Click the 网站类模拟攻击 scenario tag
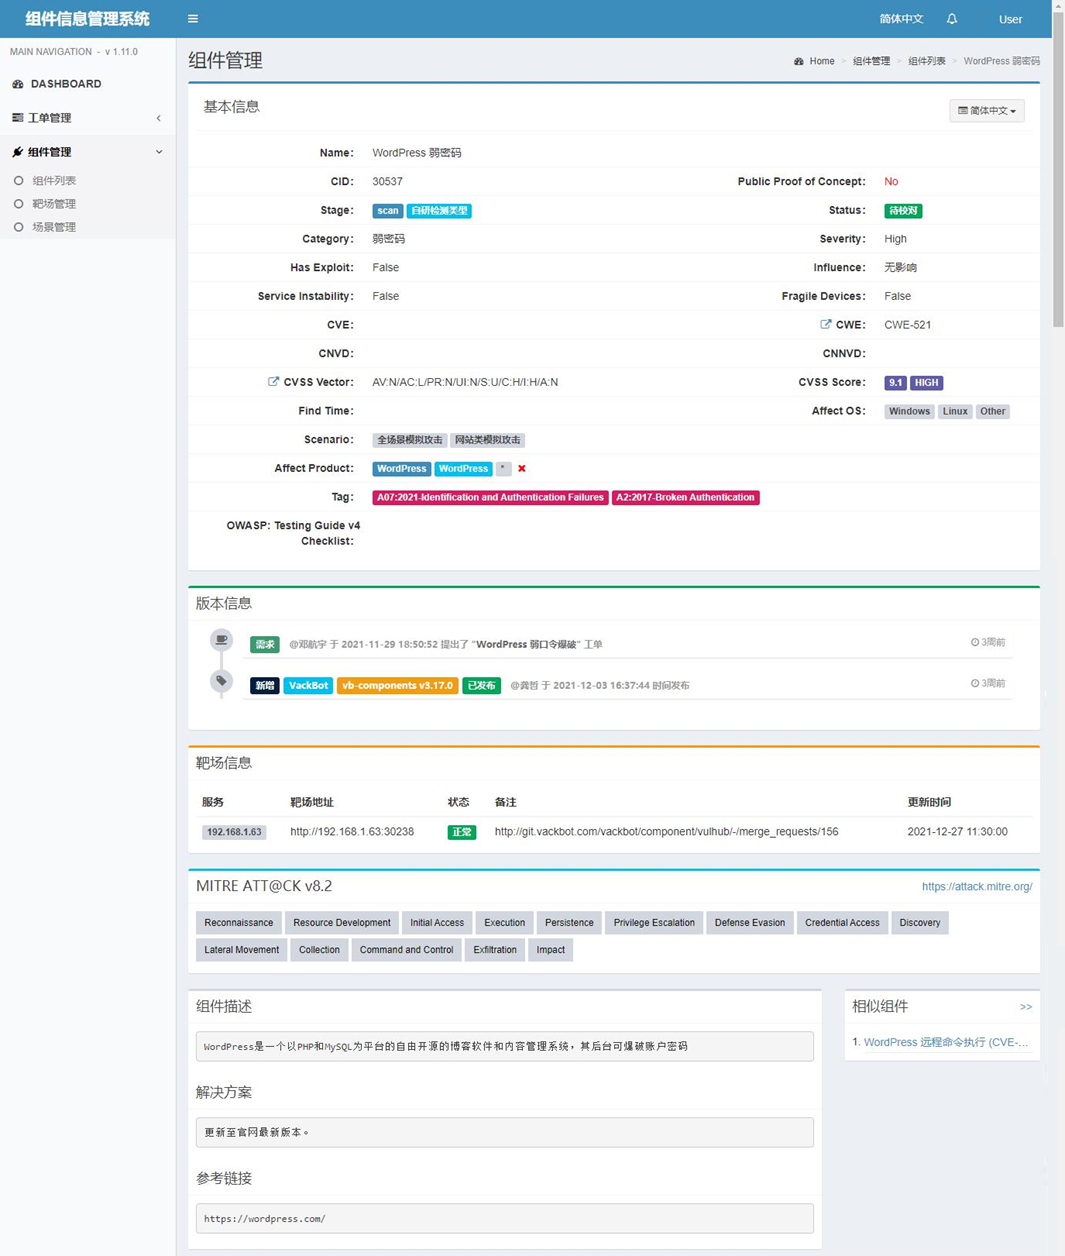The height and width of the screenshot is (1256, 1065). (x=488, y=440)
